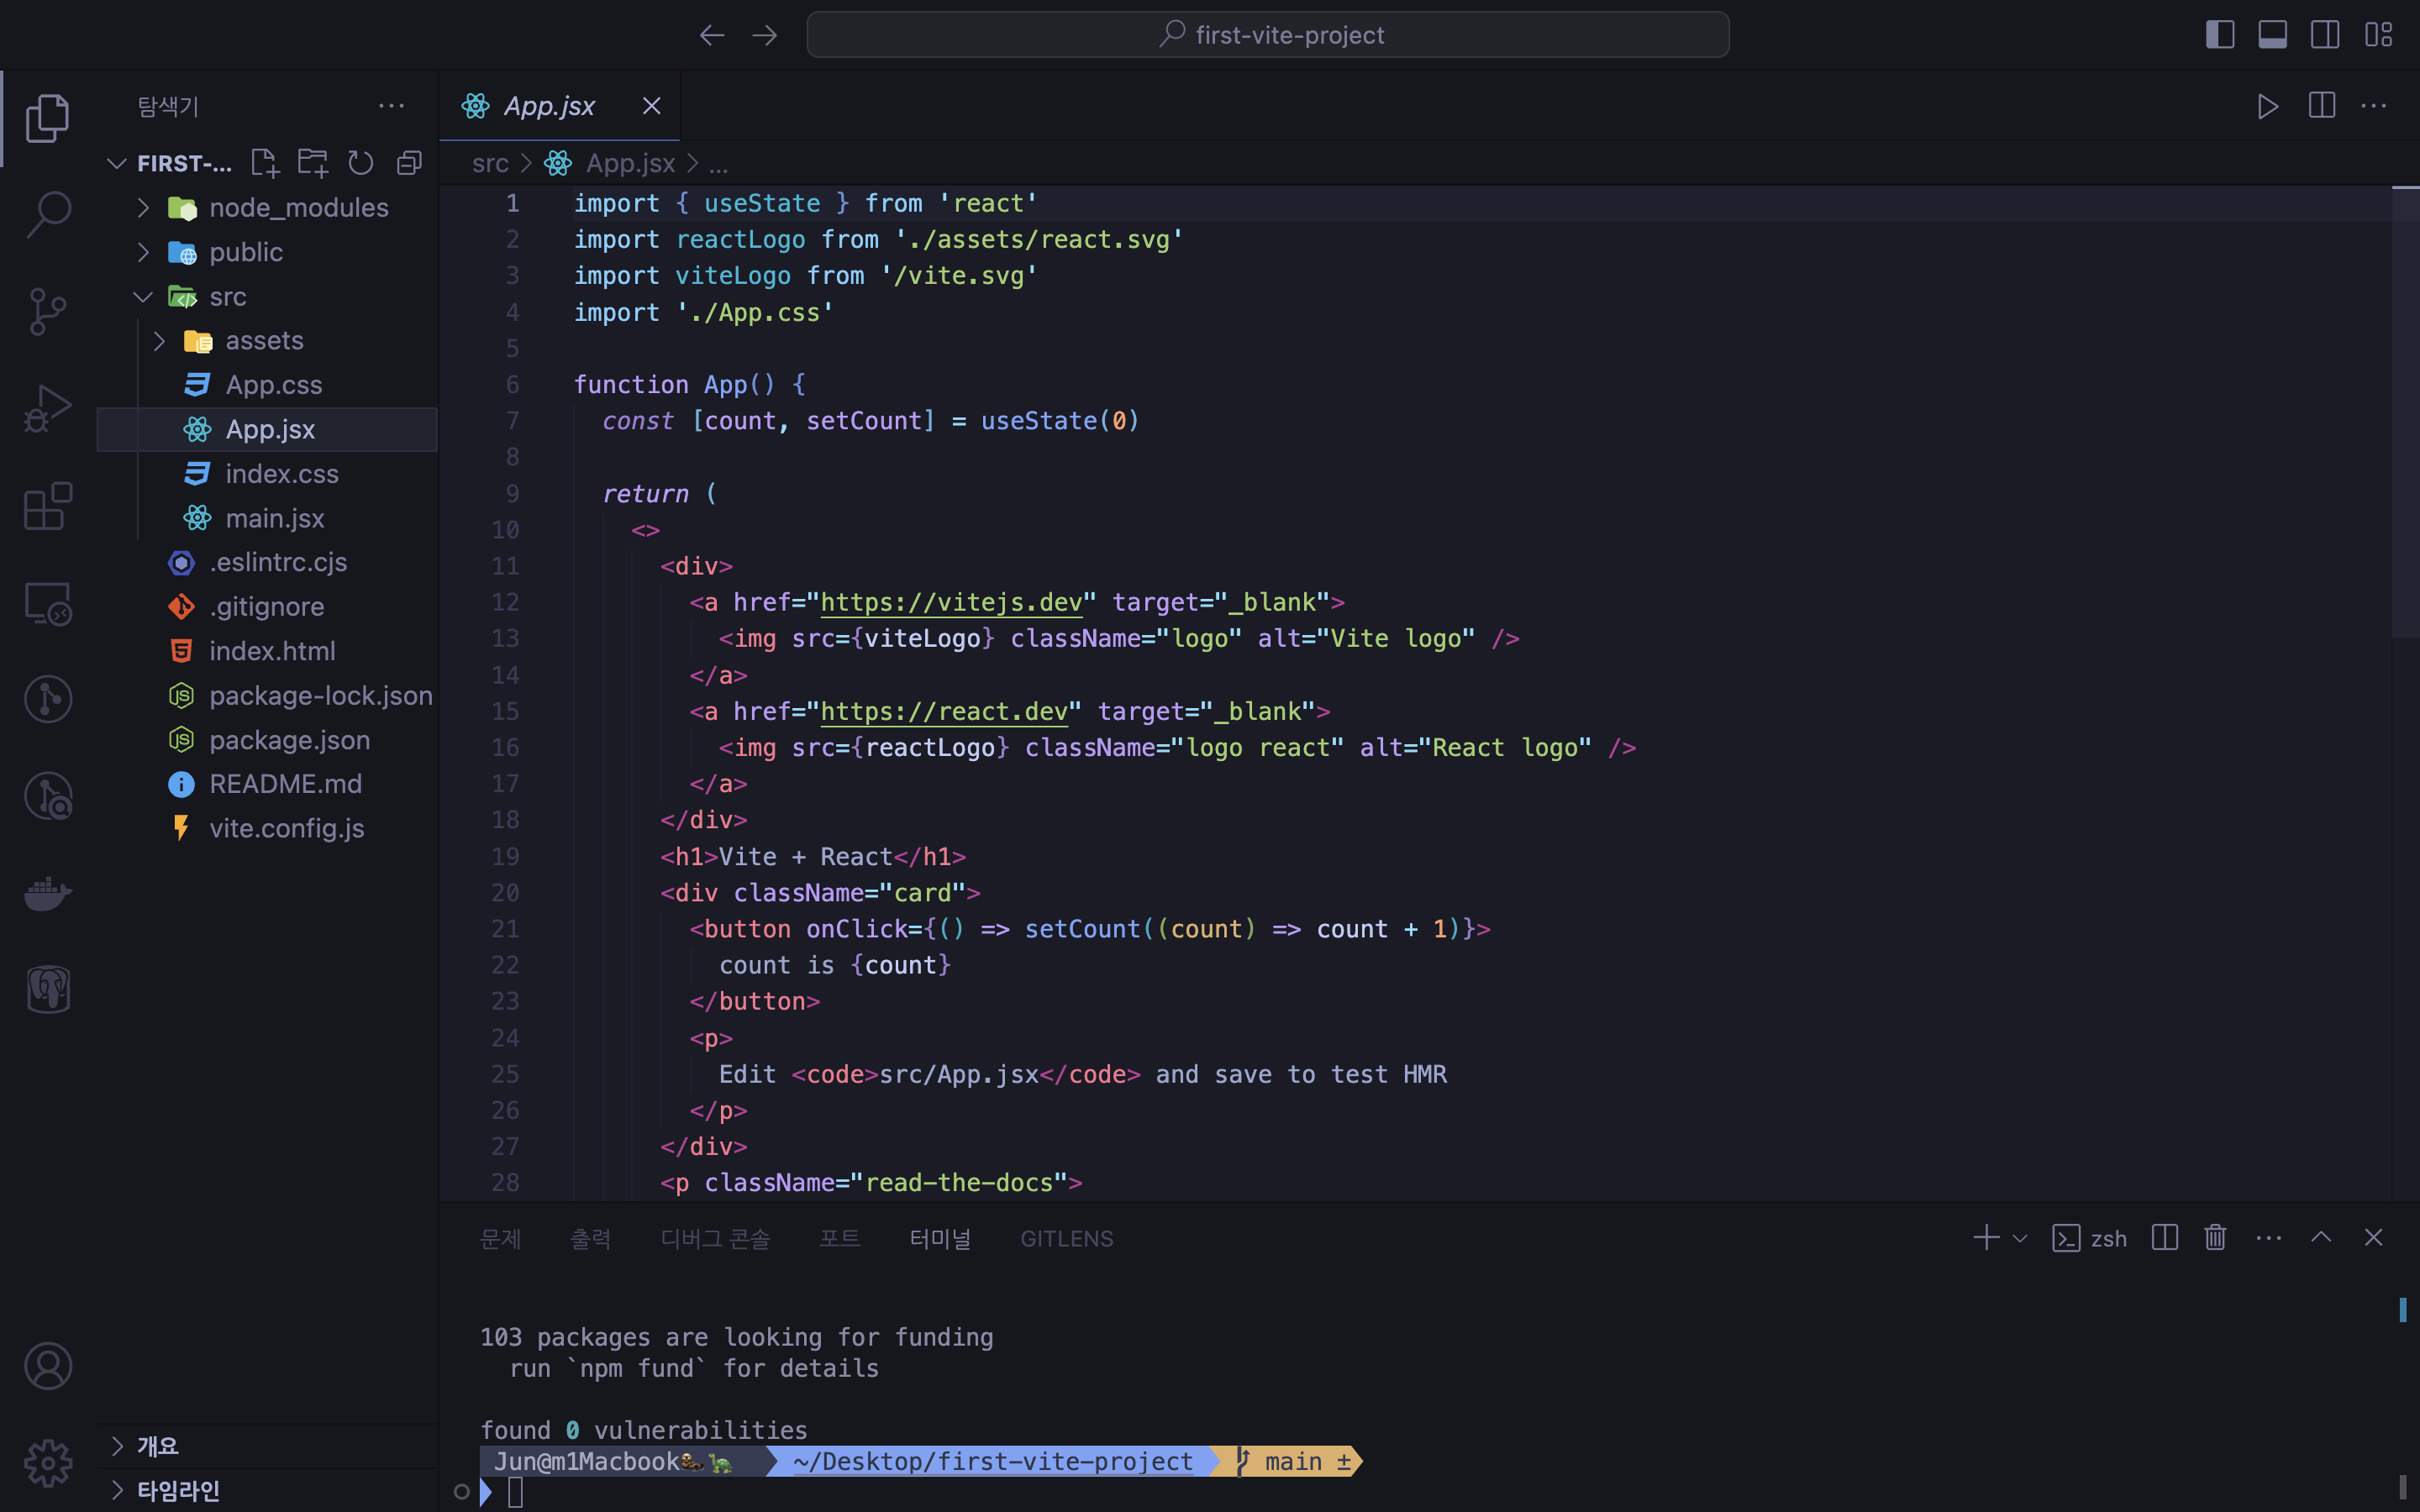Kill terminal with the trash icon
The image size is (2420, 1512).
click(x=2215, y=1238)
